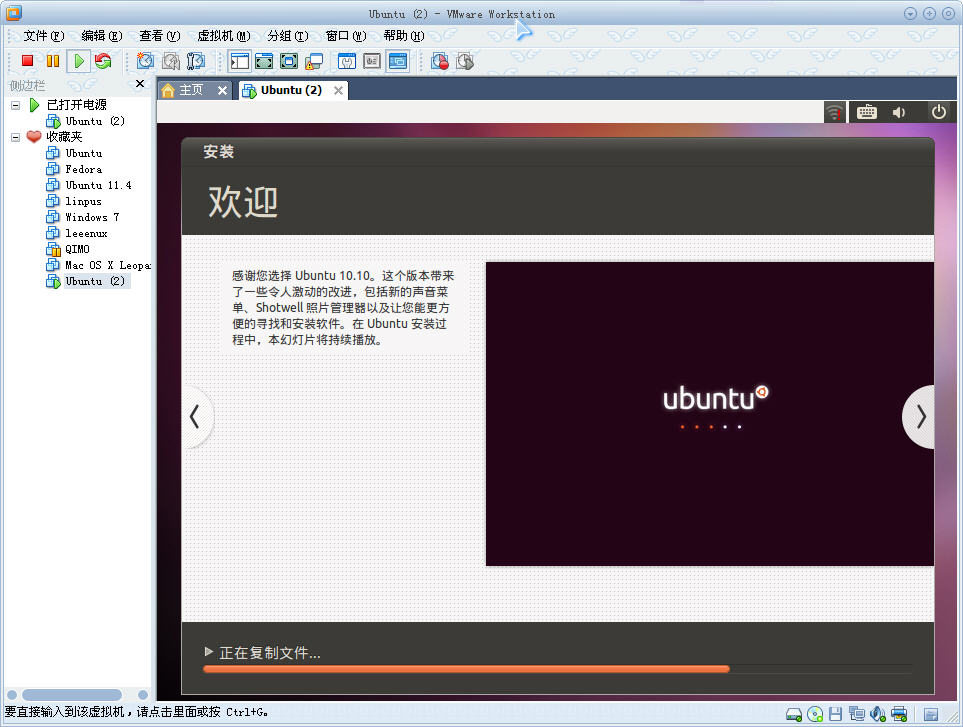Open the 分组(T) menu
Image resolution: width=963 pixels, height=727 pixels.
[x=288, y=36]
